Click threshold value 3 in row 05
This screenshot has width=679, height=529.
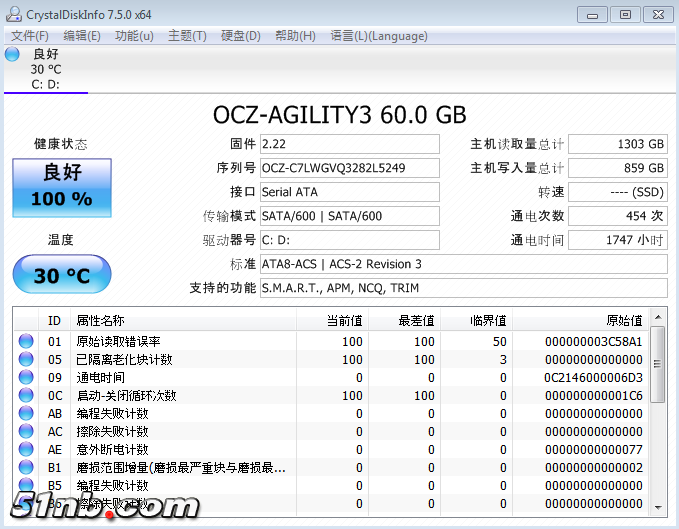pyautogui.click(x=503, y=359)
